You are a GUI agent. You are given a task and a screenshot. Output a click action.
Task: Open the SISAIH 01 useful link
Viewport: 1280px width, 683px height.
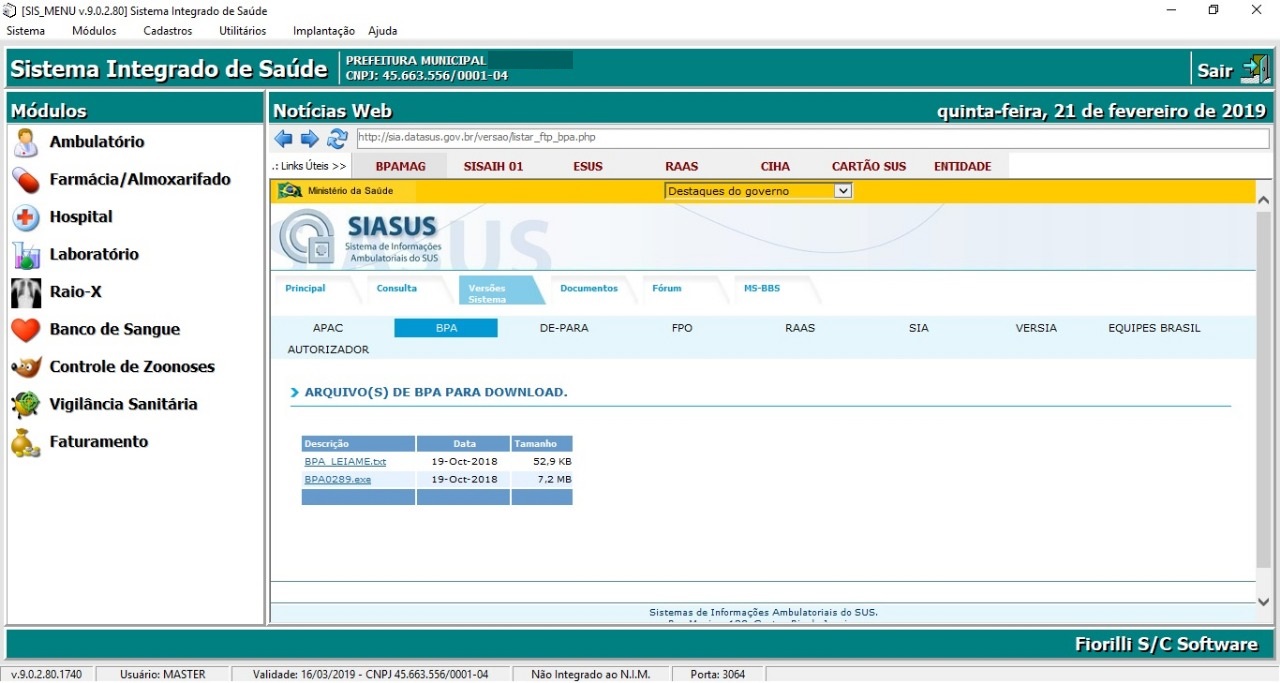pyautogui.click(x=494, y=166)
